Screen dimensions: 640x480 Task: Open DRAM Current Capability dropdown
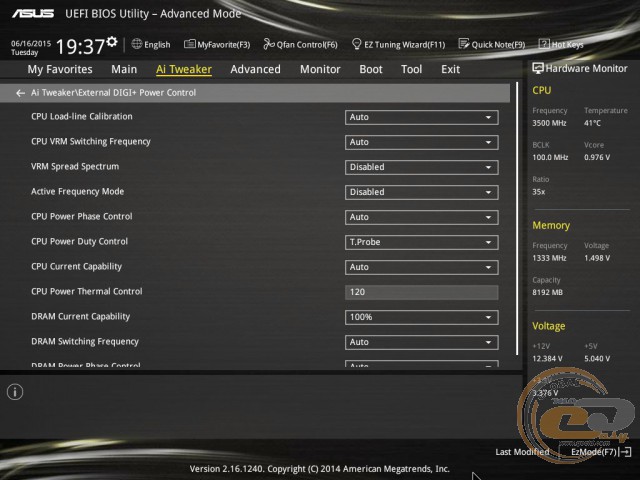[421, 317]
